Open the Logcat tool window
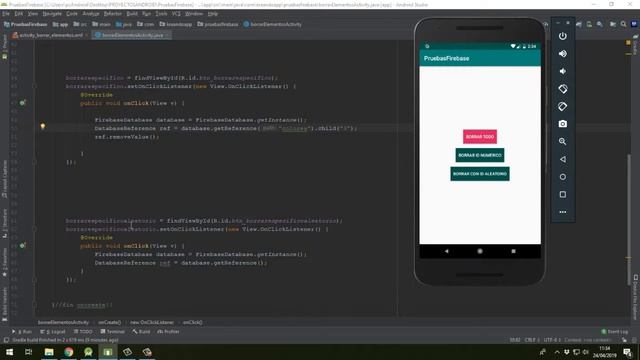The height and width of the screenshot is (360, 640). pyautogui.click(x=53, y=331)
